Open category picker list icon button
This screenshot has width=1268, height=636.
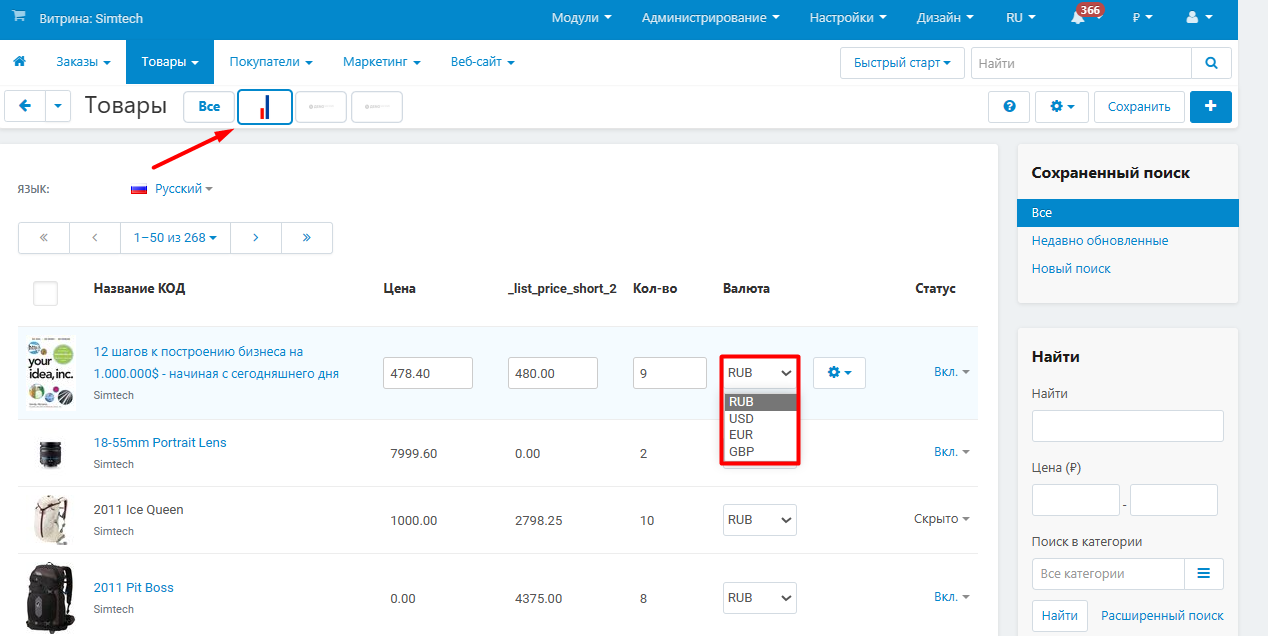pos(1204,574)
